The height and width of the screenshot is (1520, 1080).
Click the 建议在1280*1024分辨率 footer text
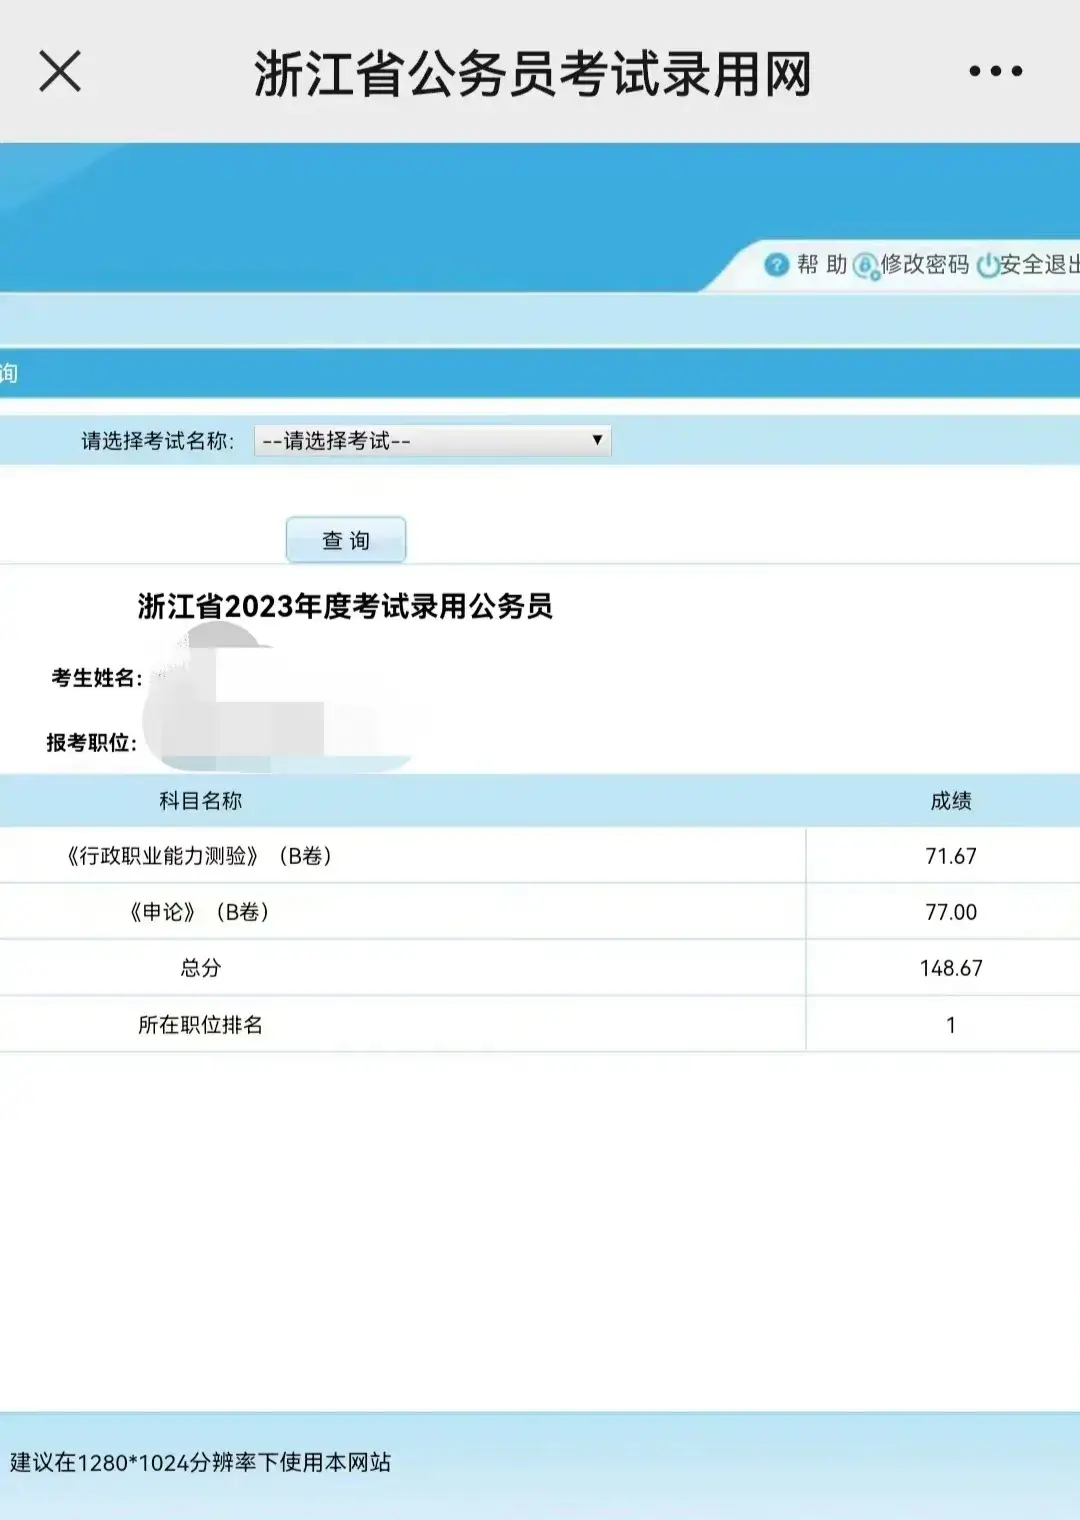(200, 1461)
